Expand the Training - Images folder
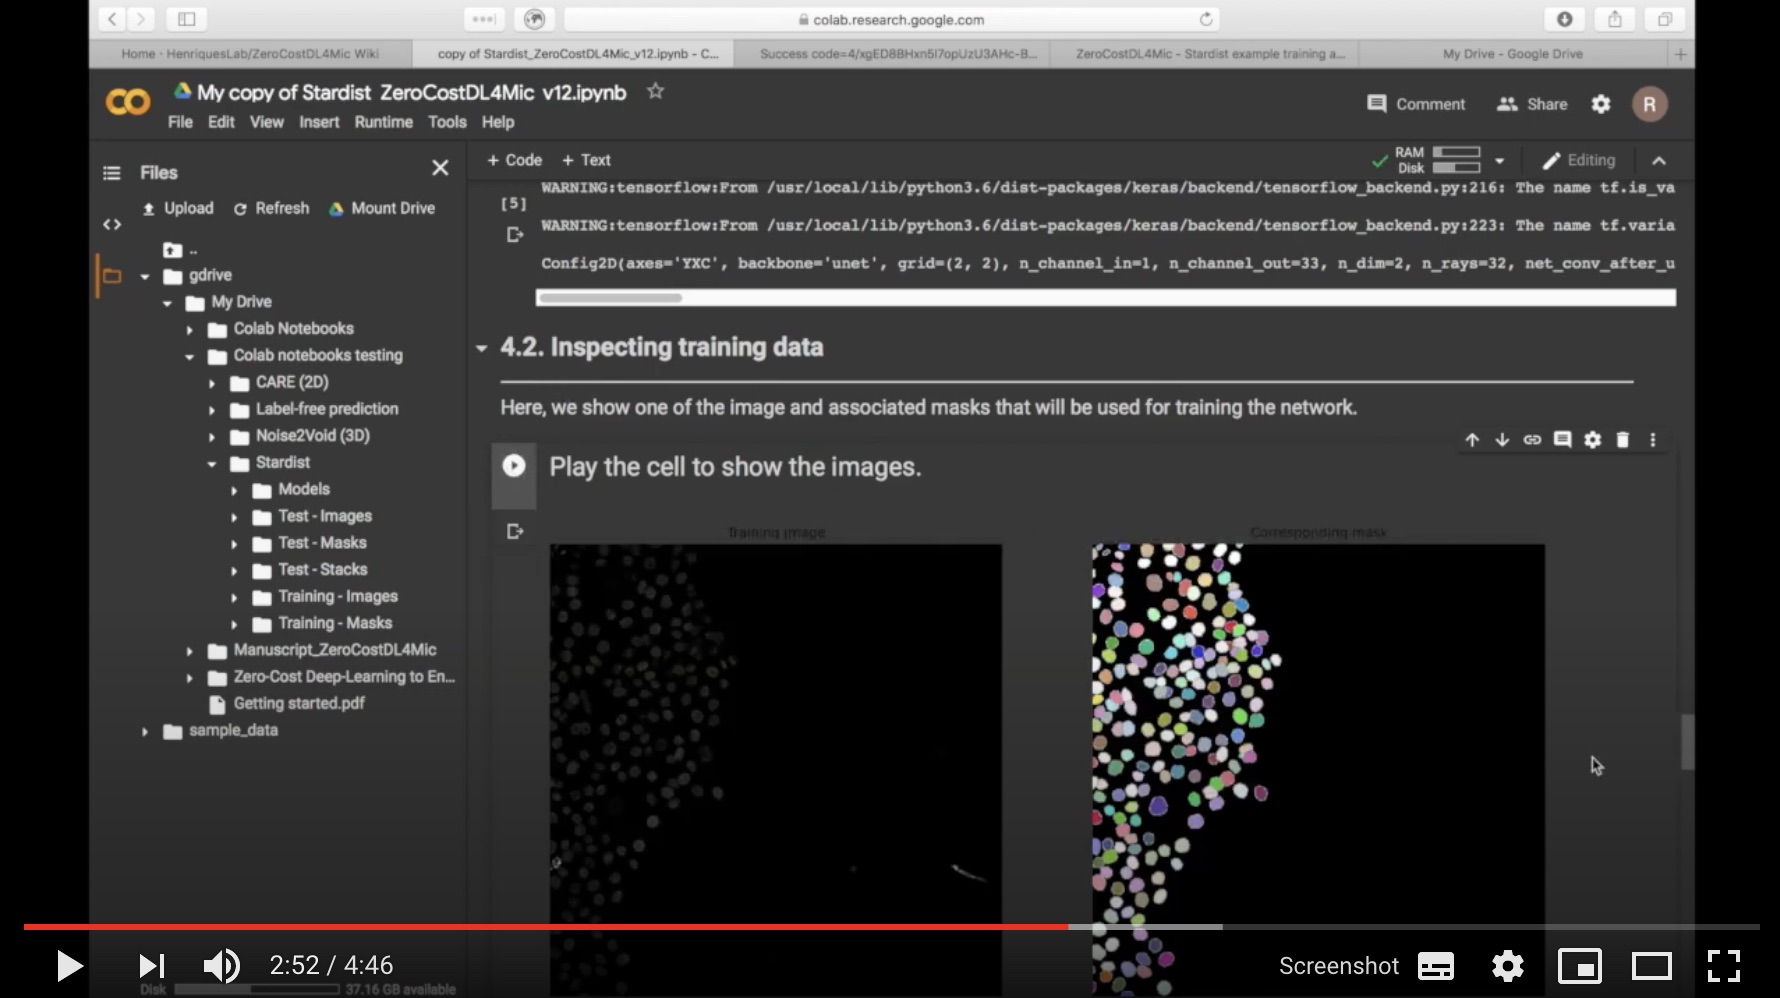The height and width of the screenshot is (998, 1780). (234, 597)
